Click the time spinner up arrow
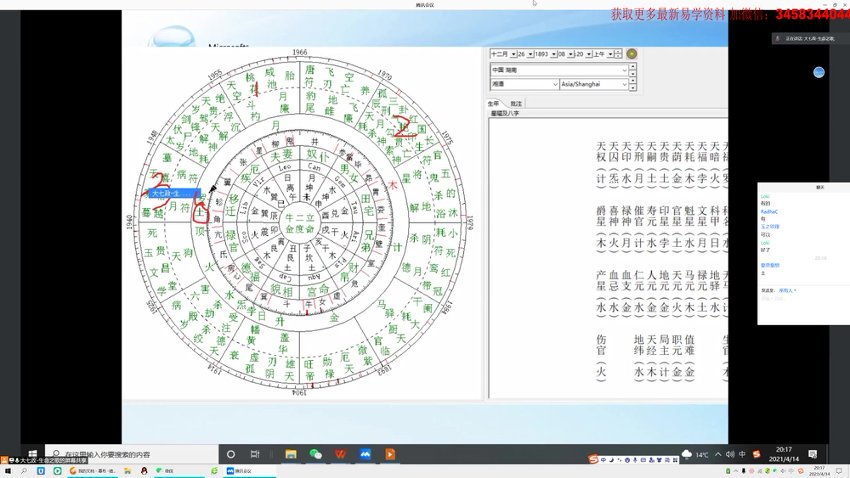Viewport: 850px width, 478px height. point(618,51)
